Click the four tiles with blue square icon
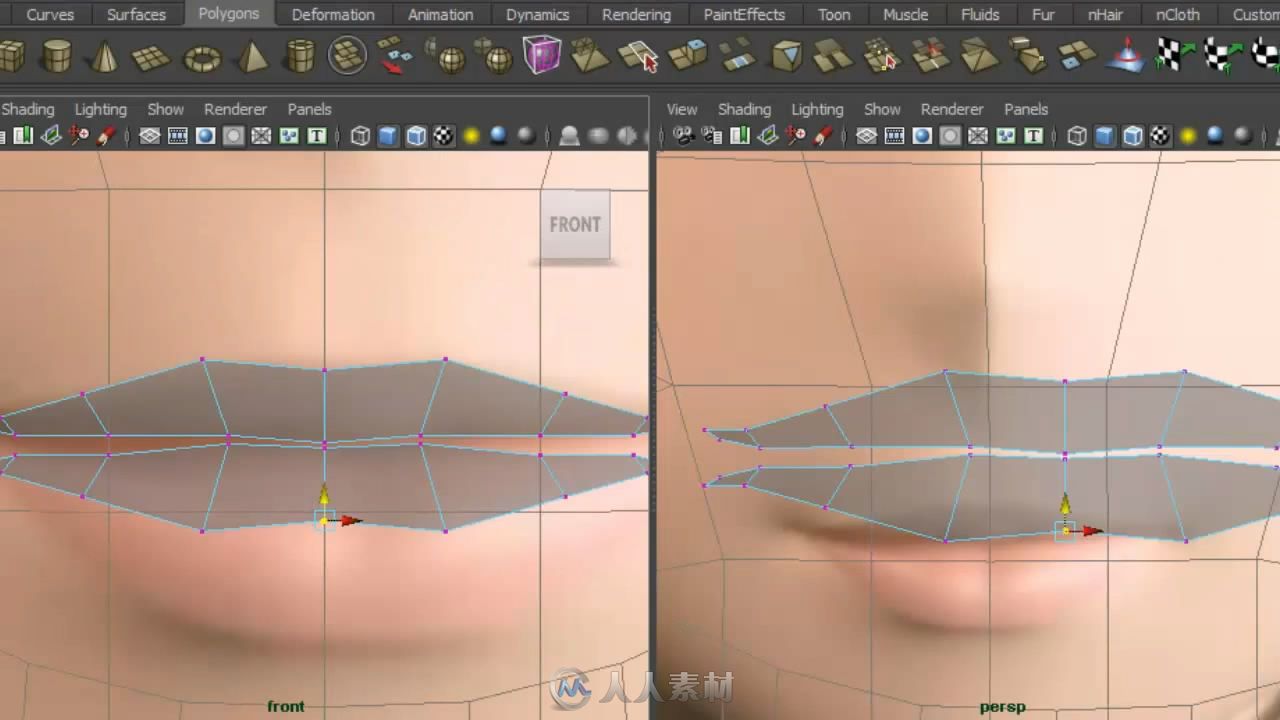1280x720 pixels. pos(1077,56)
